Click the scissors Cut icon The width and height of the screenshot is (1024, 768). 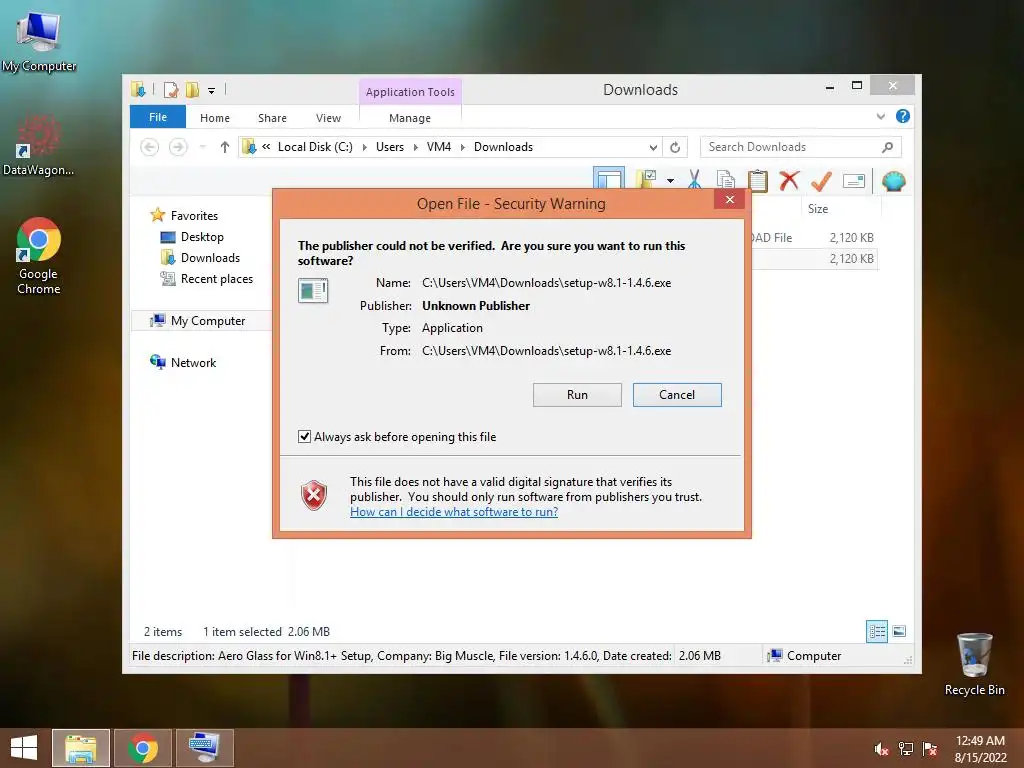point(694,180)
